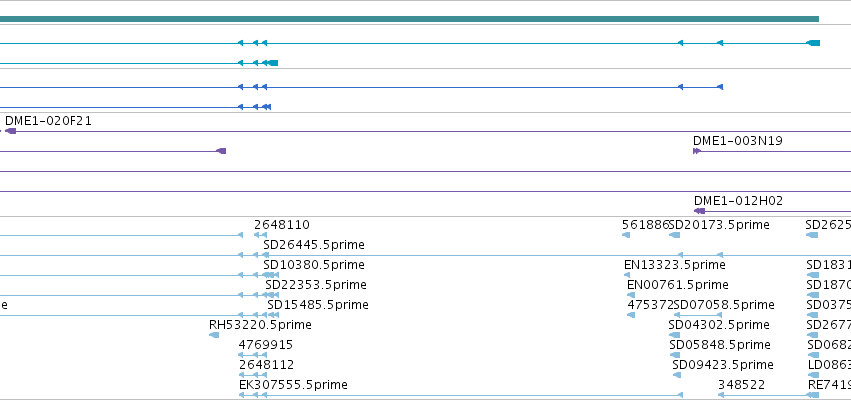Click the teal gene bar at the top

pos(409,19)
